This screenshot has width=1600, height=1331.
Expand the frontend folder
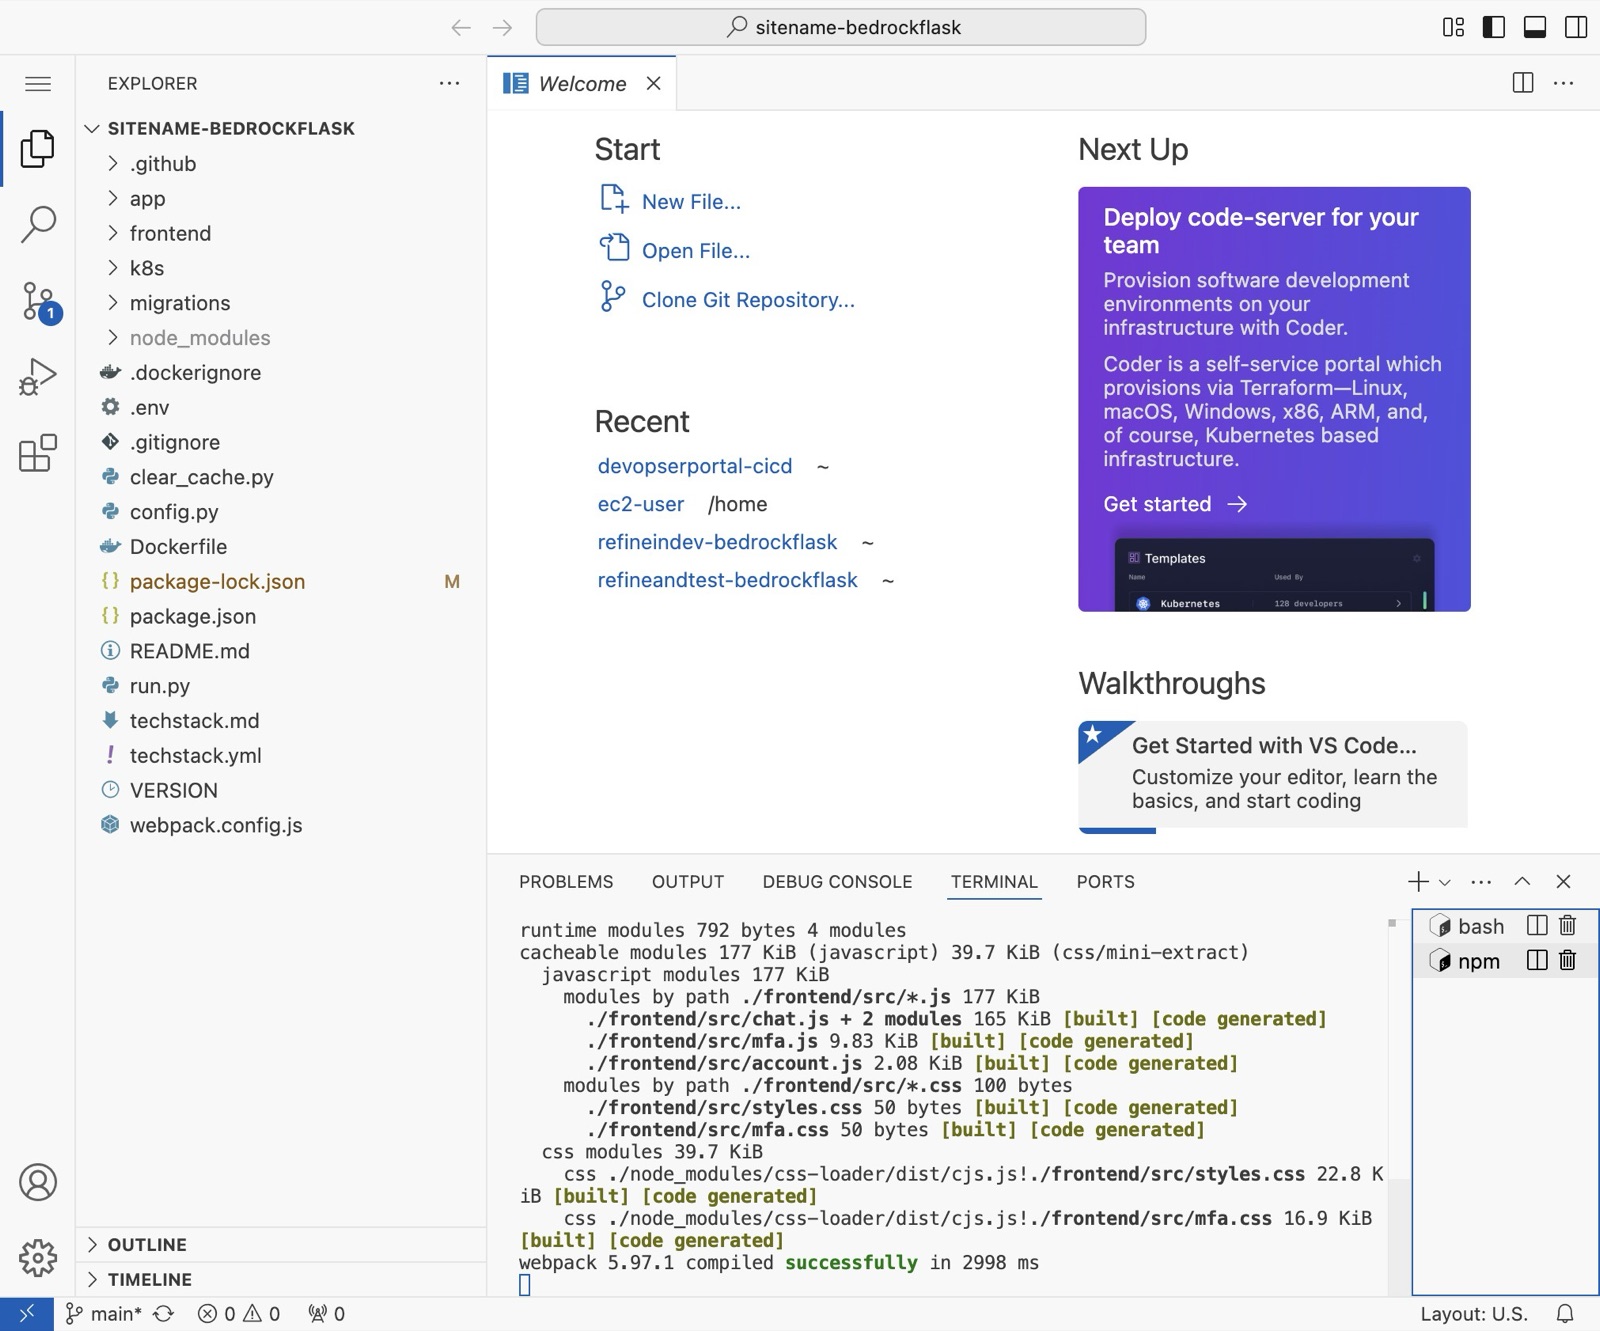tap(281, 233)
